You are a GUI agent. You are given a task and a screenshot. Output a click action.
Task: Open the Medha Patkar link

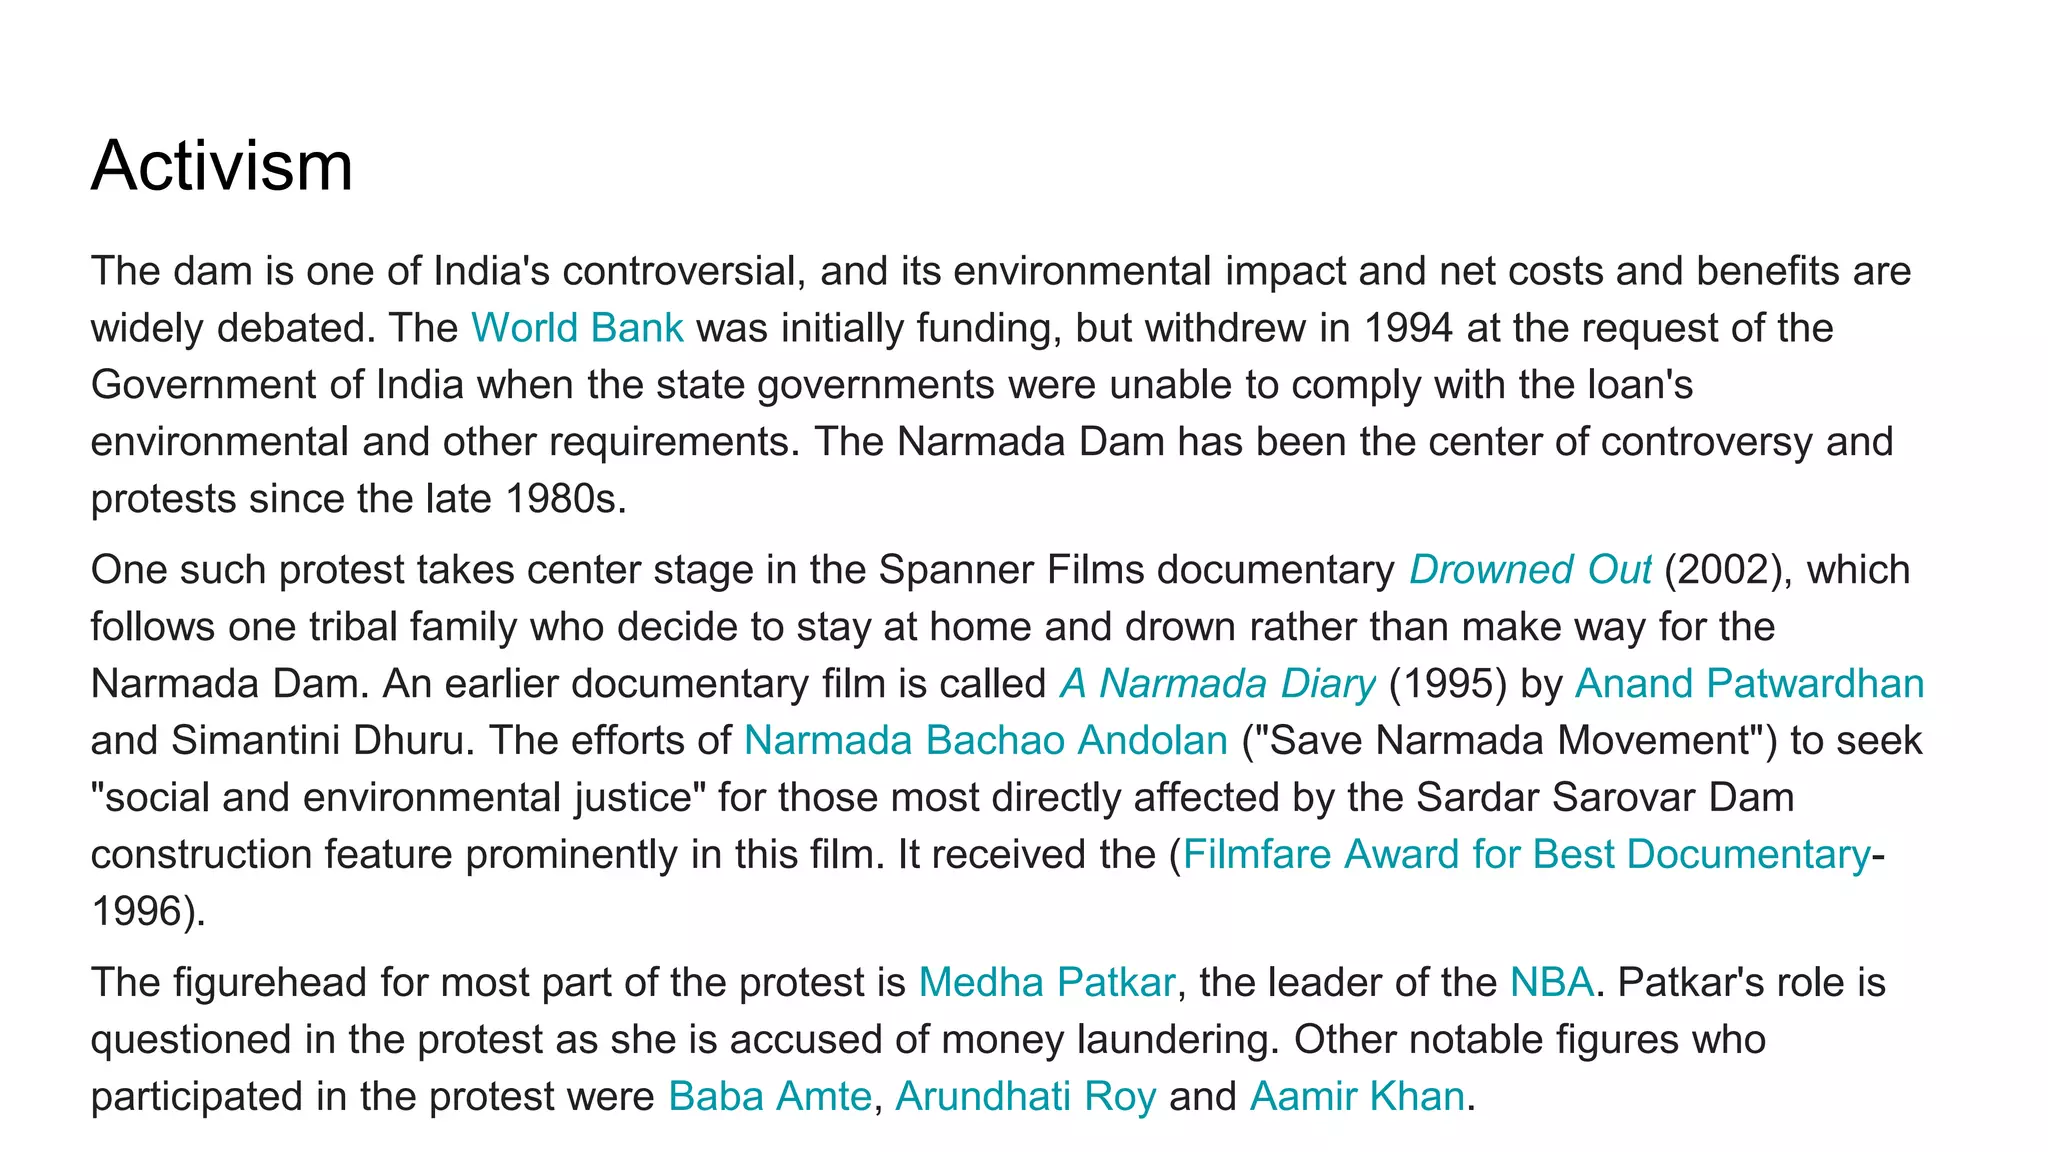tap(1046, 983)
